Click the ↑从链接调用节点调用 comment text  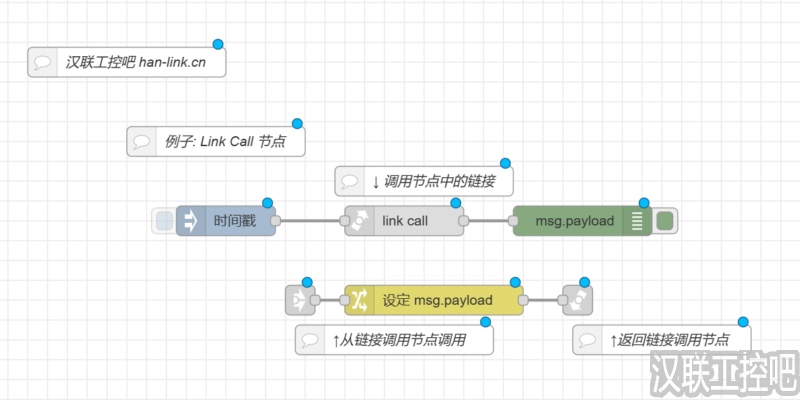[406, 340]
